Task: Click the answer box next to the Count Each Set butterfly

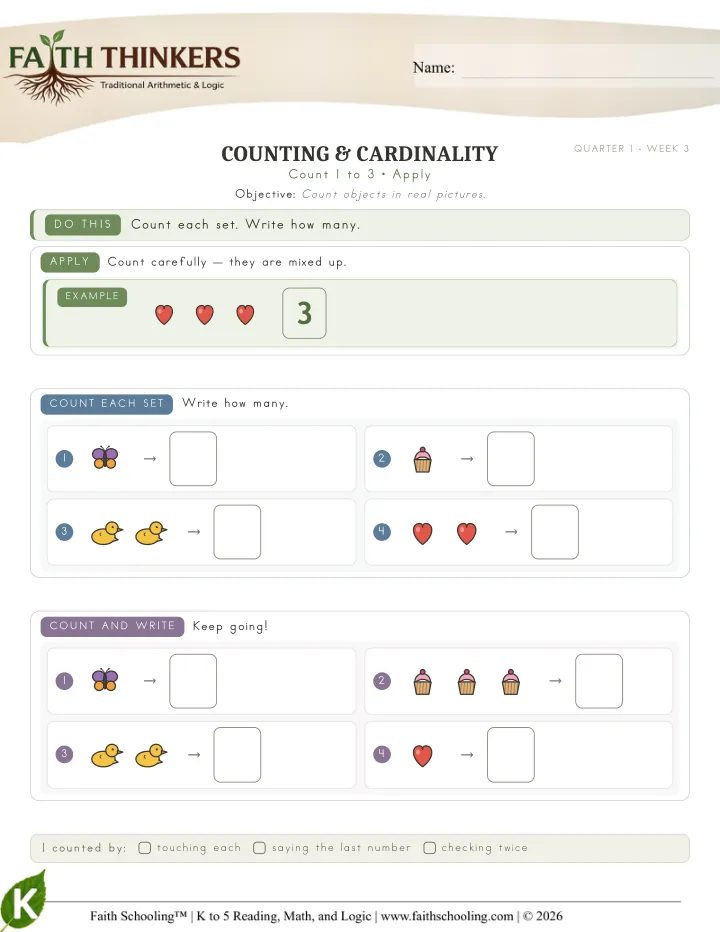Action: click(x=193, y=458)
